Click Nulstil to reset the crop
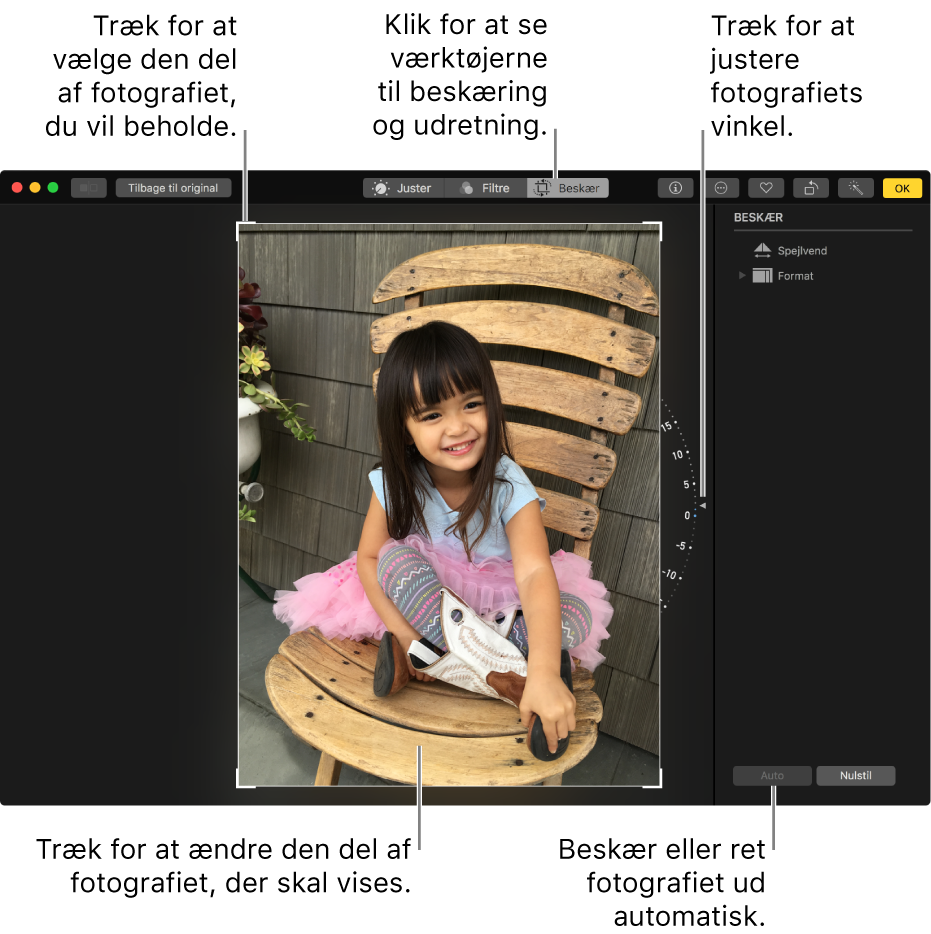Viewport: 931px width, 934px height. pos(855,776)
